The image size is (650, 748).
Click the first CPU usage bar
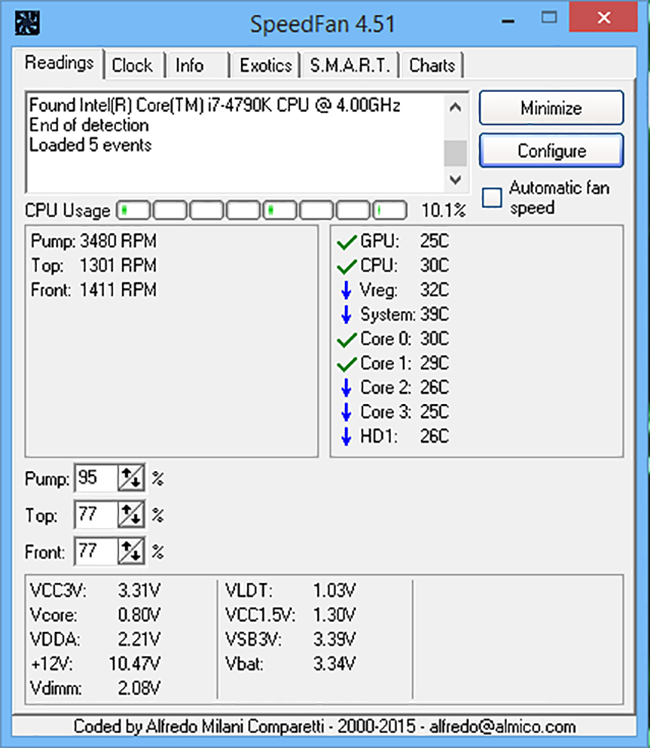134,210
